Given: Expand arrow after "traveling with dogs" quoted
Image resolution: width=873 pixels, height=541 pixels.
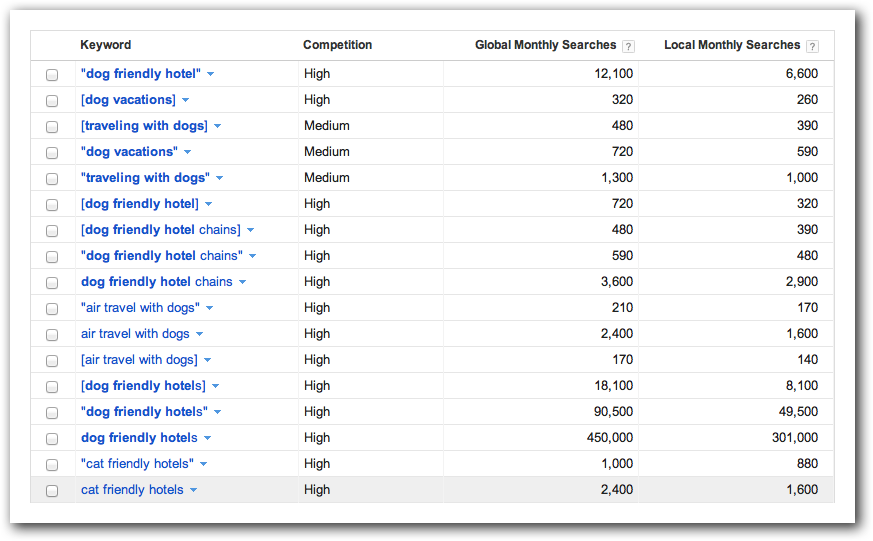Looking at the screenshot, I should [219, 178].
